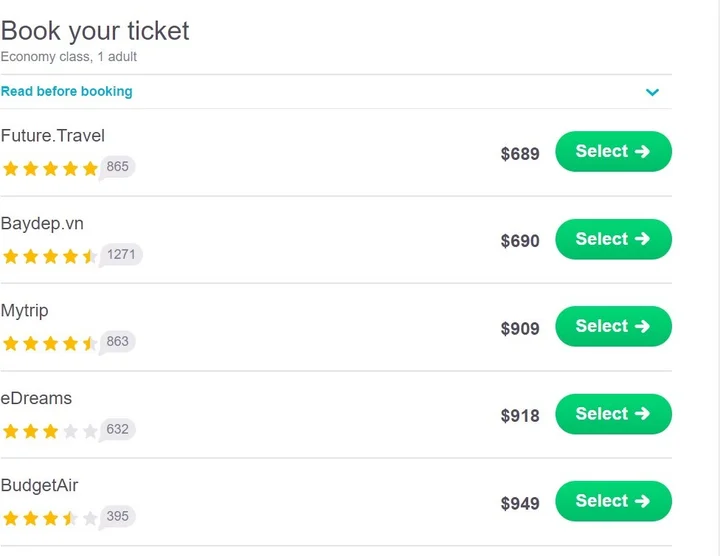The height and width of the screenshot is (556, 720).
Task: Open the Read before booking link
Action: (x=66, y=91)
